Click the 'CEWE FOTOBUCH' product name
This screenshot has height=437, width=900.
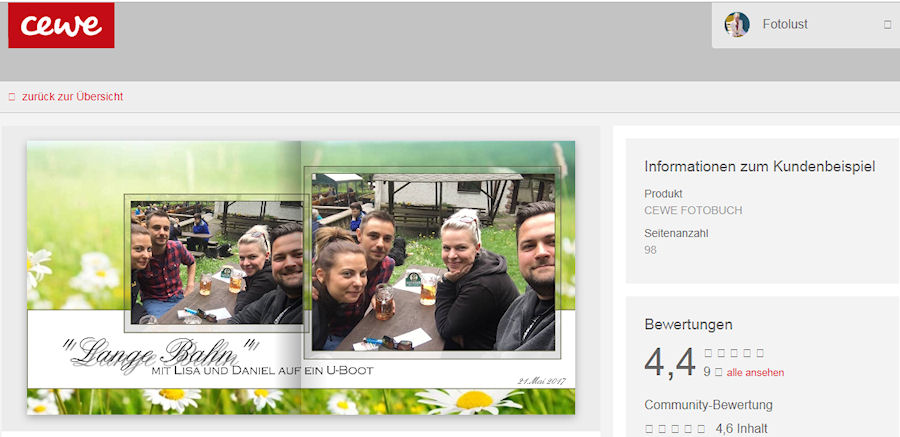pos(693,210)
